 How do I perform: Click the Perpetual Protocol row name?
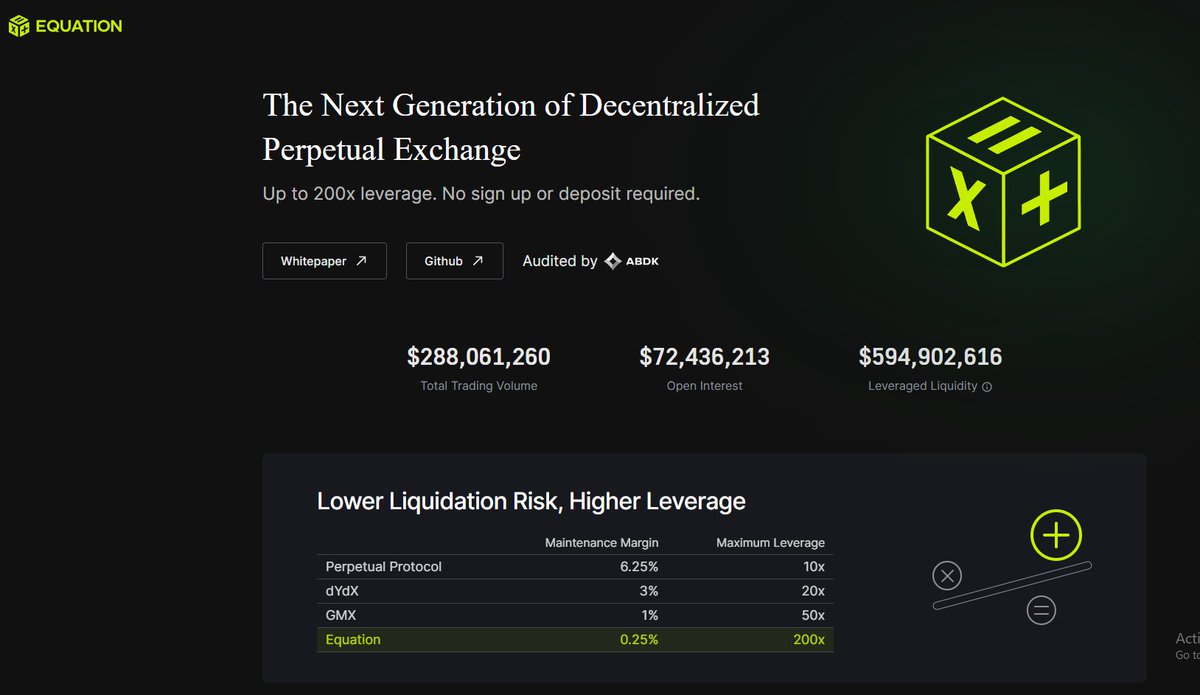pyautogui.click(x=384, y=567)
